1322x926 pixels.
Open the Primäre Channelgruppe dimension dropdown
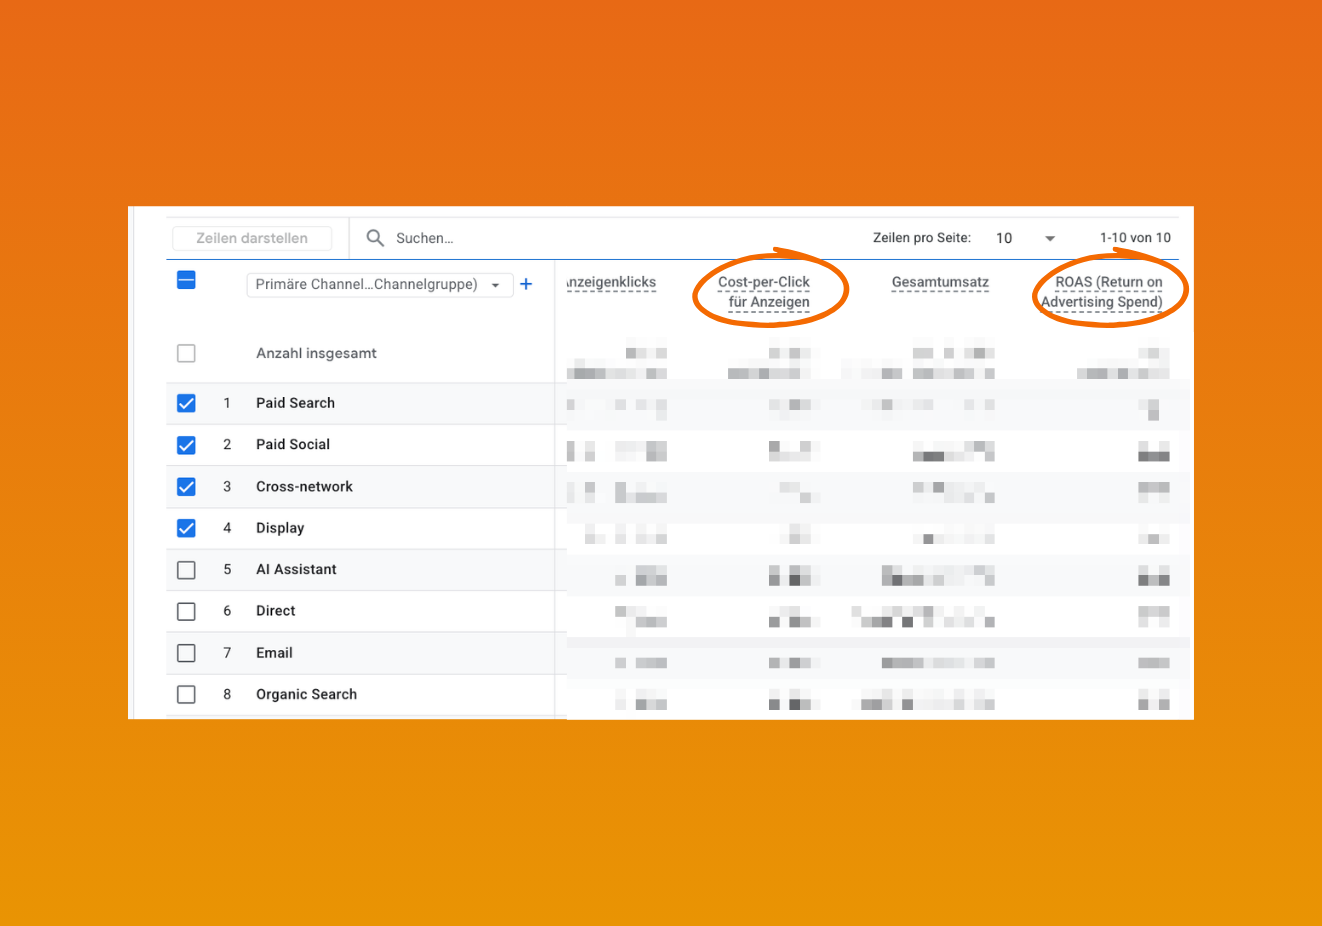pyautogui.click(x=380, y=284)
